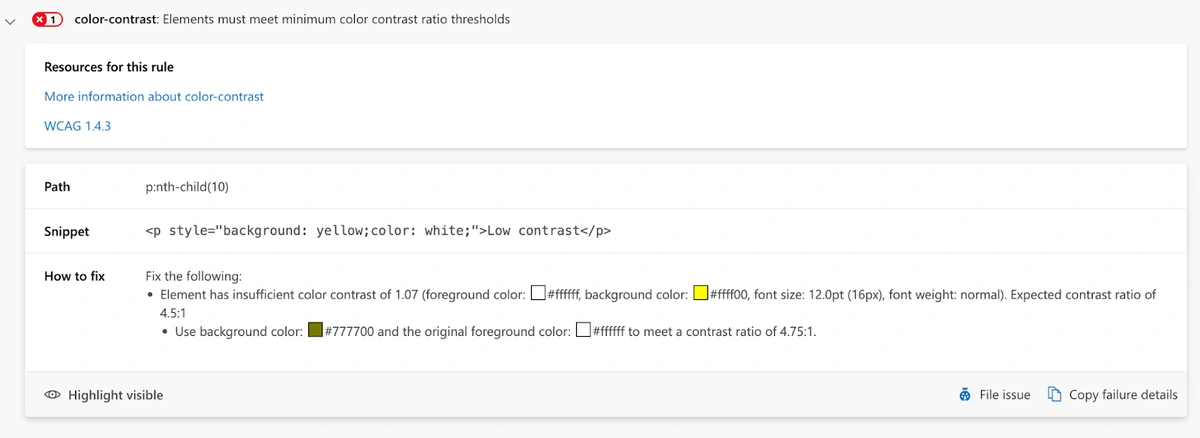Viewport: 1200px width, 438px height.
Task: Click the olive #777700 suggested color swatch
Action: 316,331
